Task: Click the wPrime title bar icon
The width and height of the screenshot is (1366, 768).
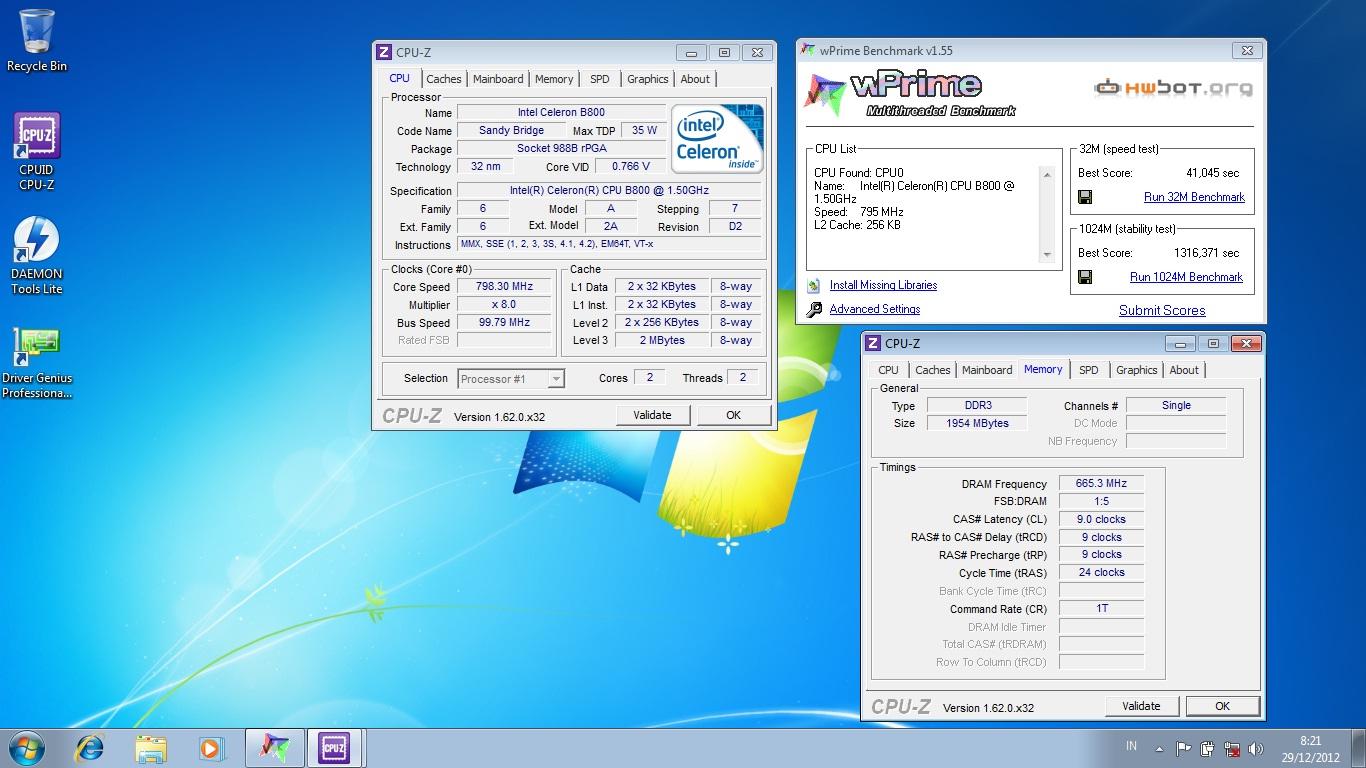Action: pos(808,51)
